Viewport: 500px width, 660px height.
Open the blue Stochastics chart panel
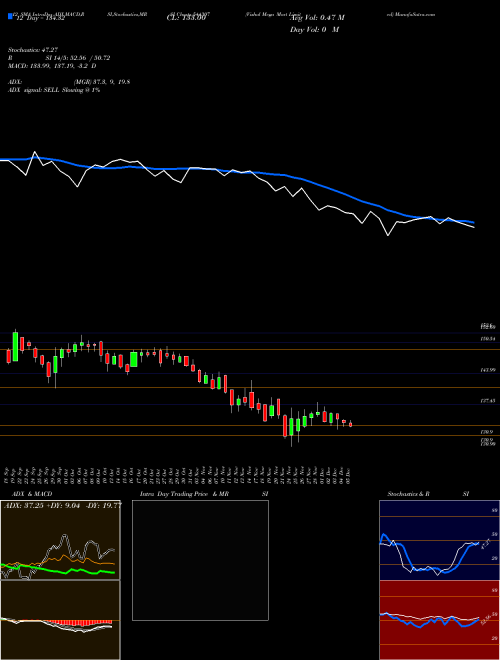click(439, 540)
